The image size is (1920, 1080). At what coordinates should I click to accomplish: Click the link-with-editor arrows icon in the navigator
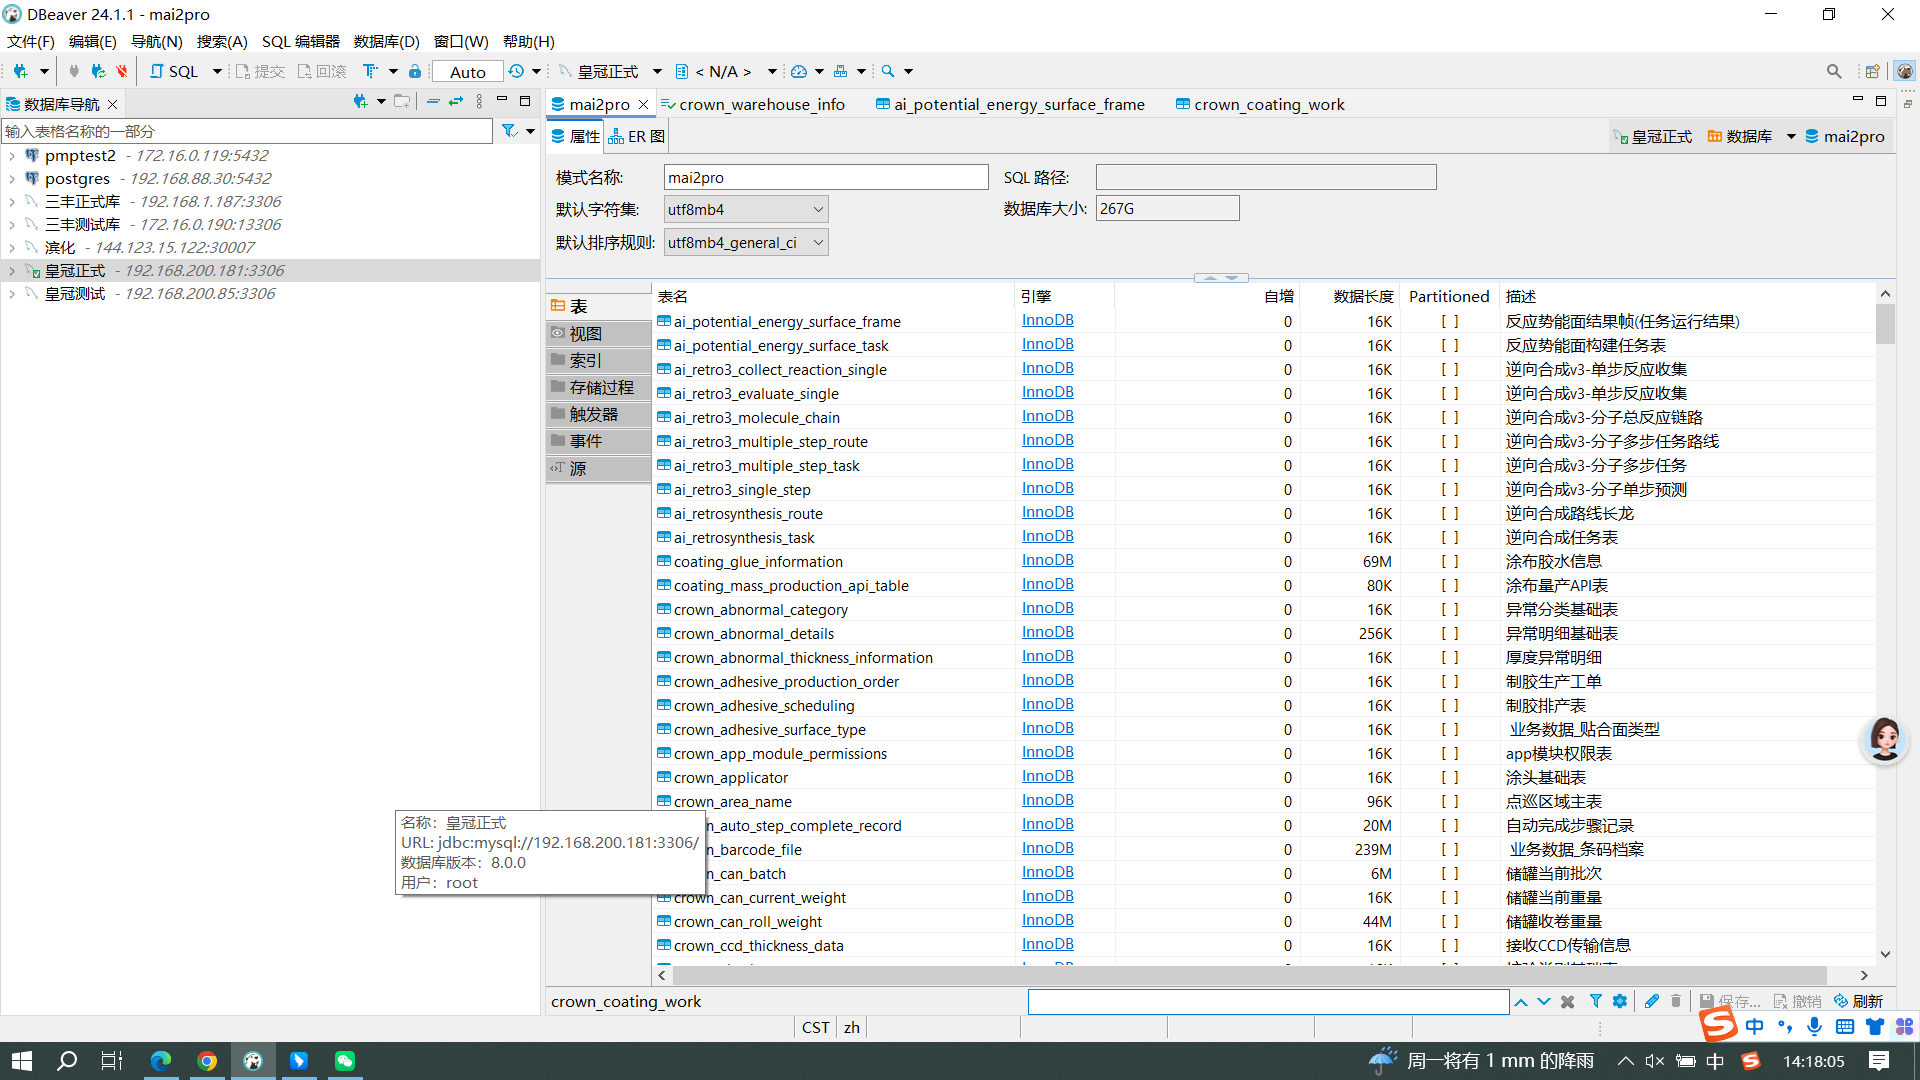tap(456, 102)
